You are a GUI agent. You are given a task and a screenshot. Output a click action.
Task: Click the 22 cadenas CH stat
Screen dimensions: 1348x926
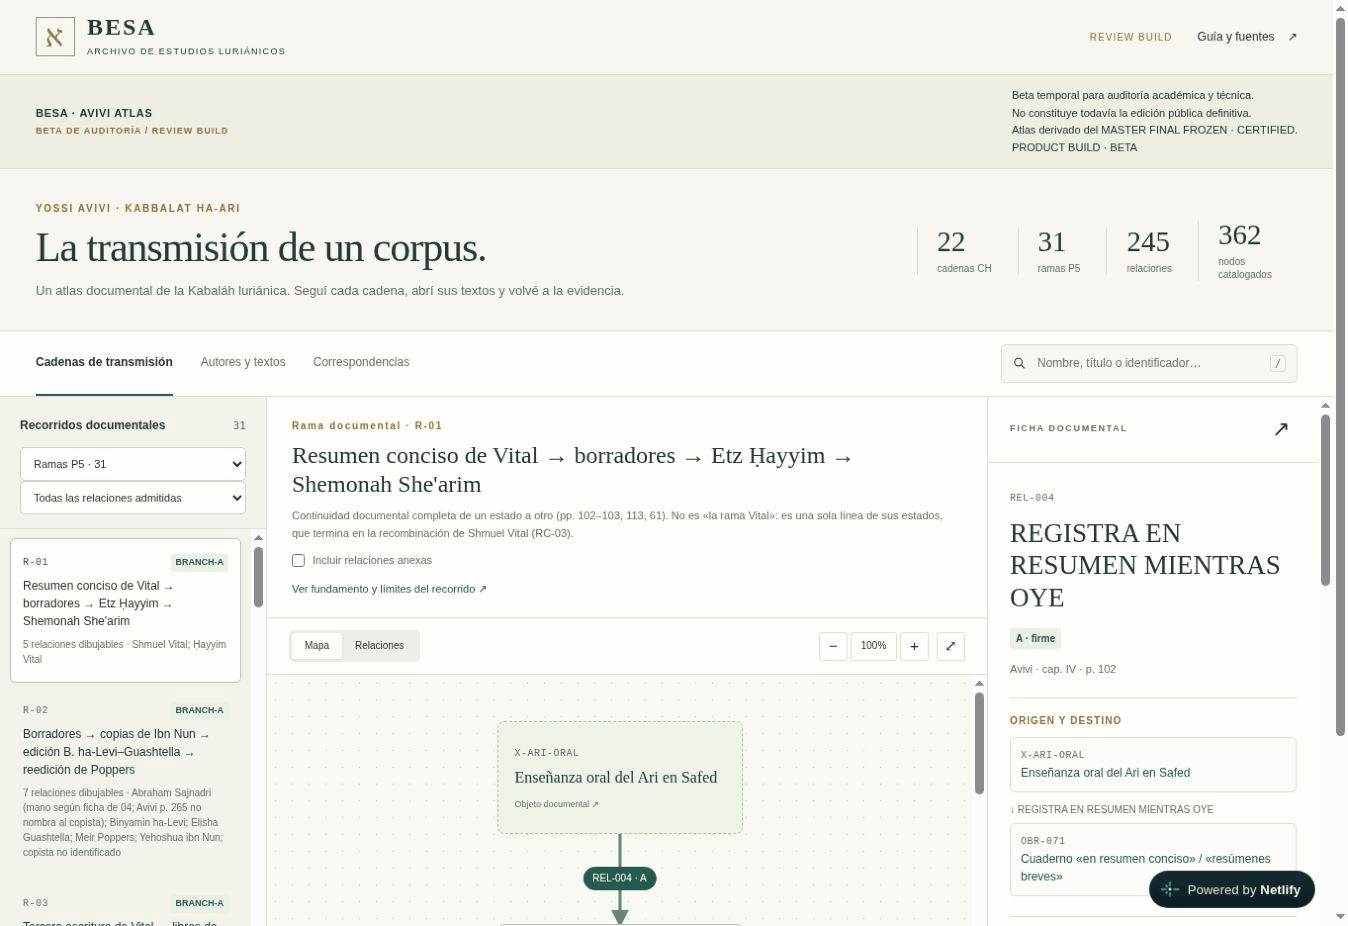pos(964,251)
